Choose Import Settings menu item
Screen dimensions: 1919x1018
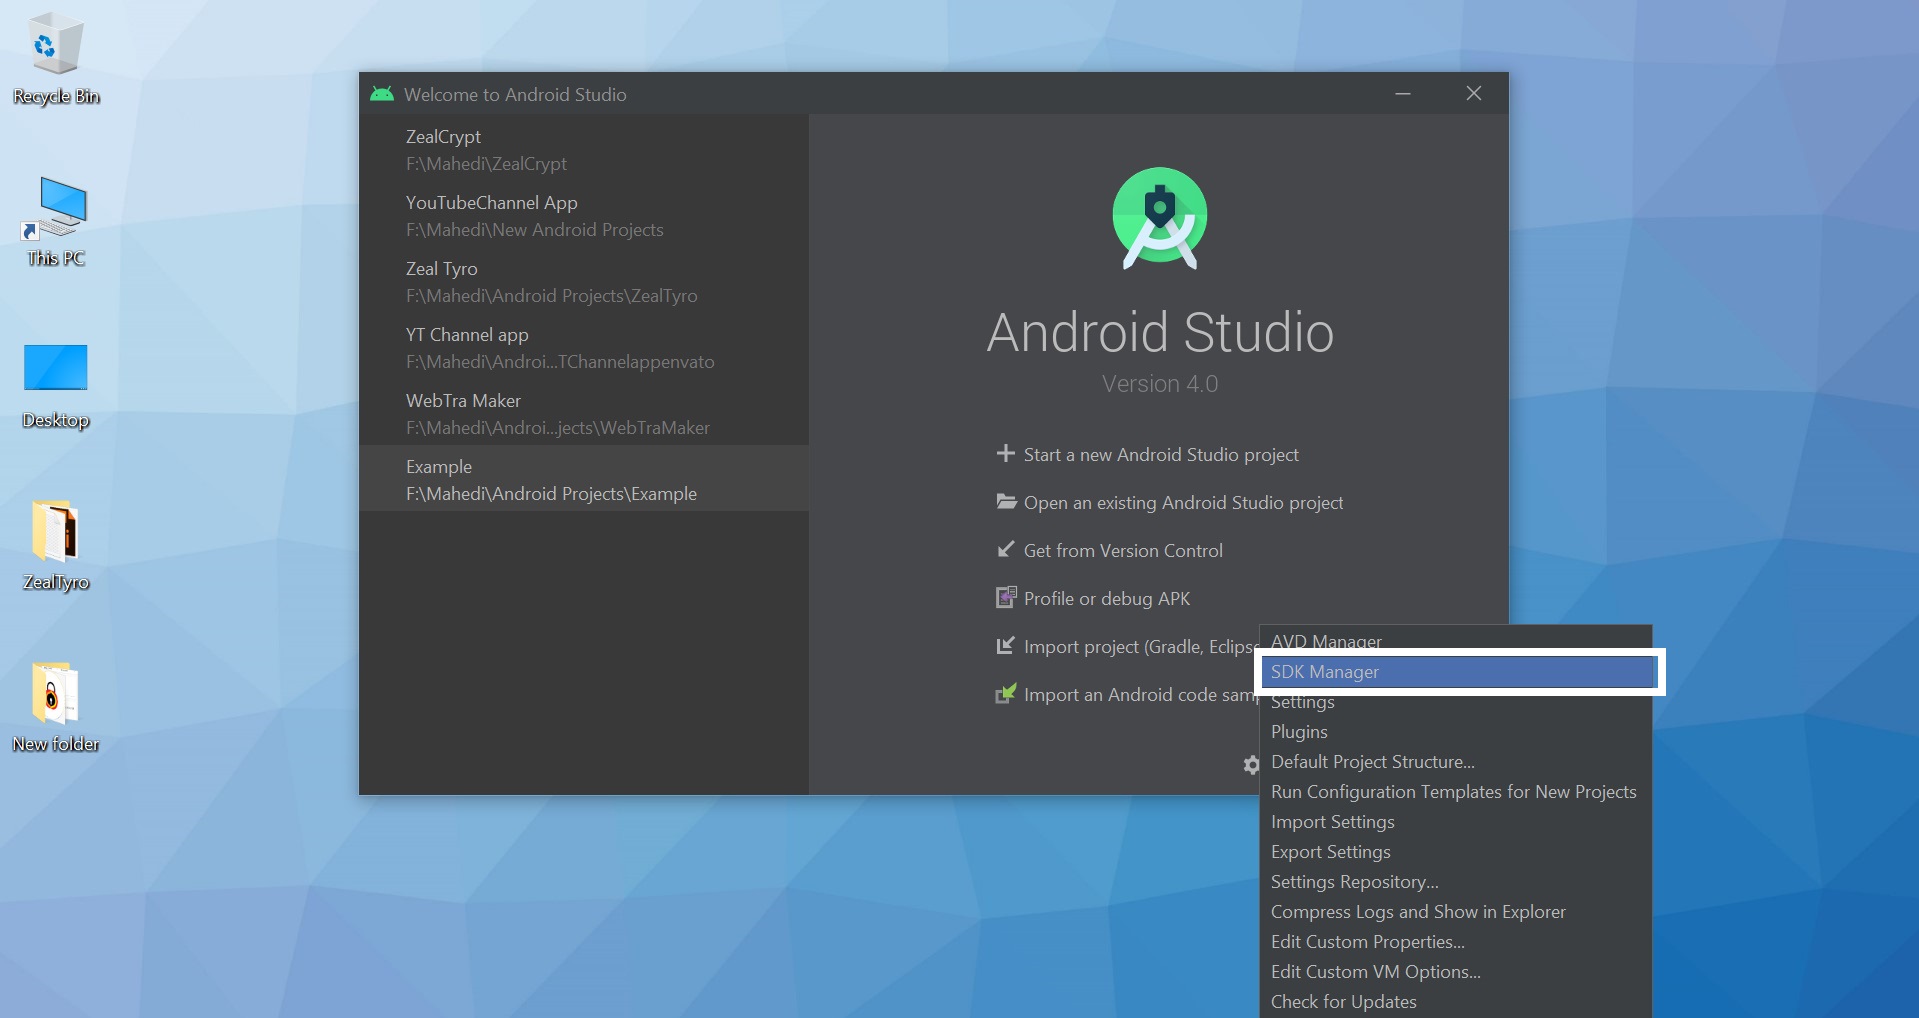1455,822
